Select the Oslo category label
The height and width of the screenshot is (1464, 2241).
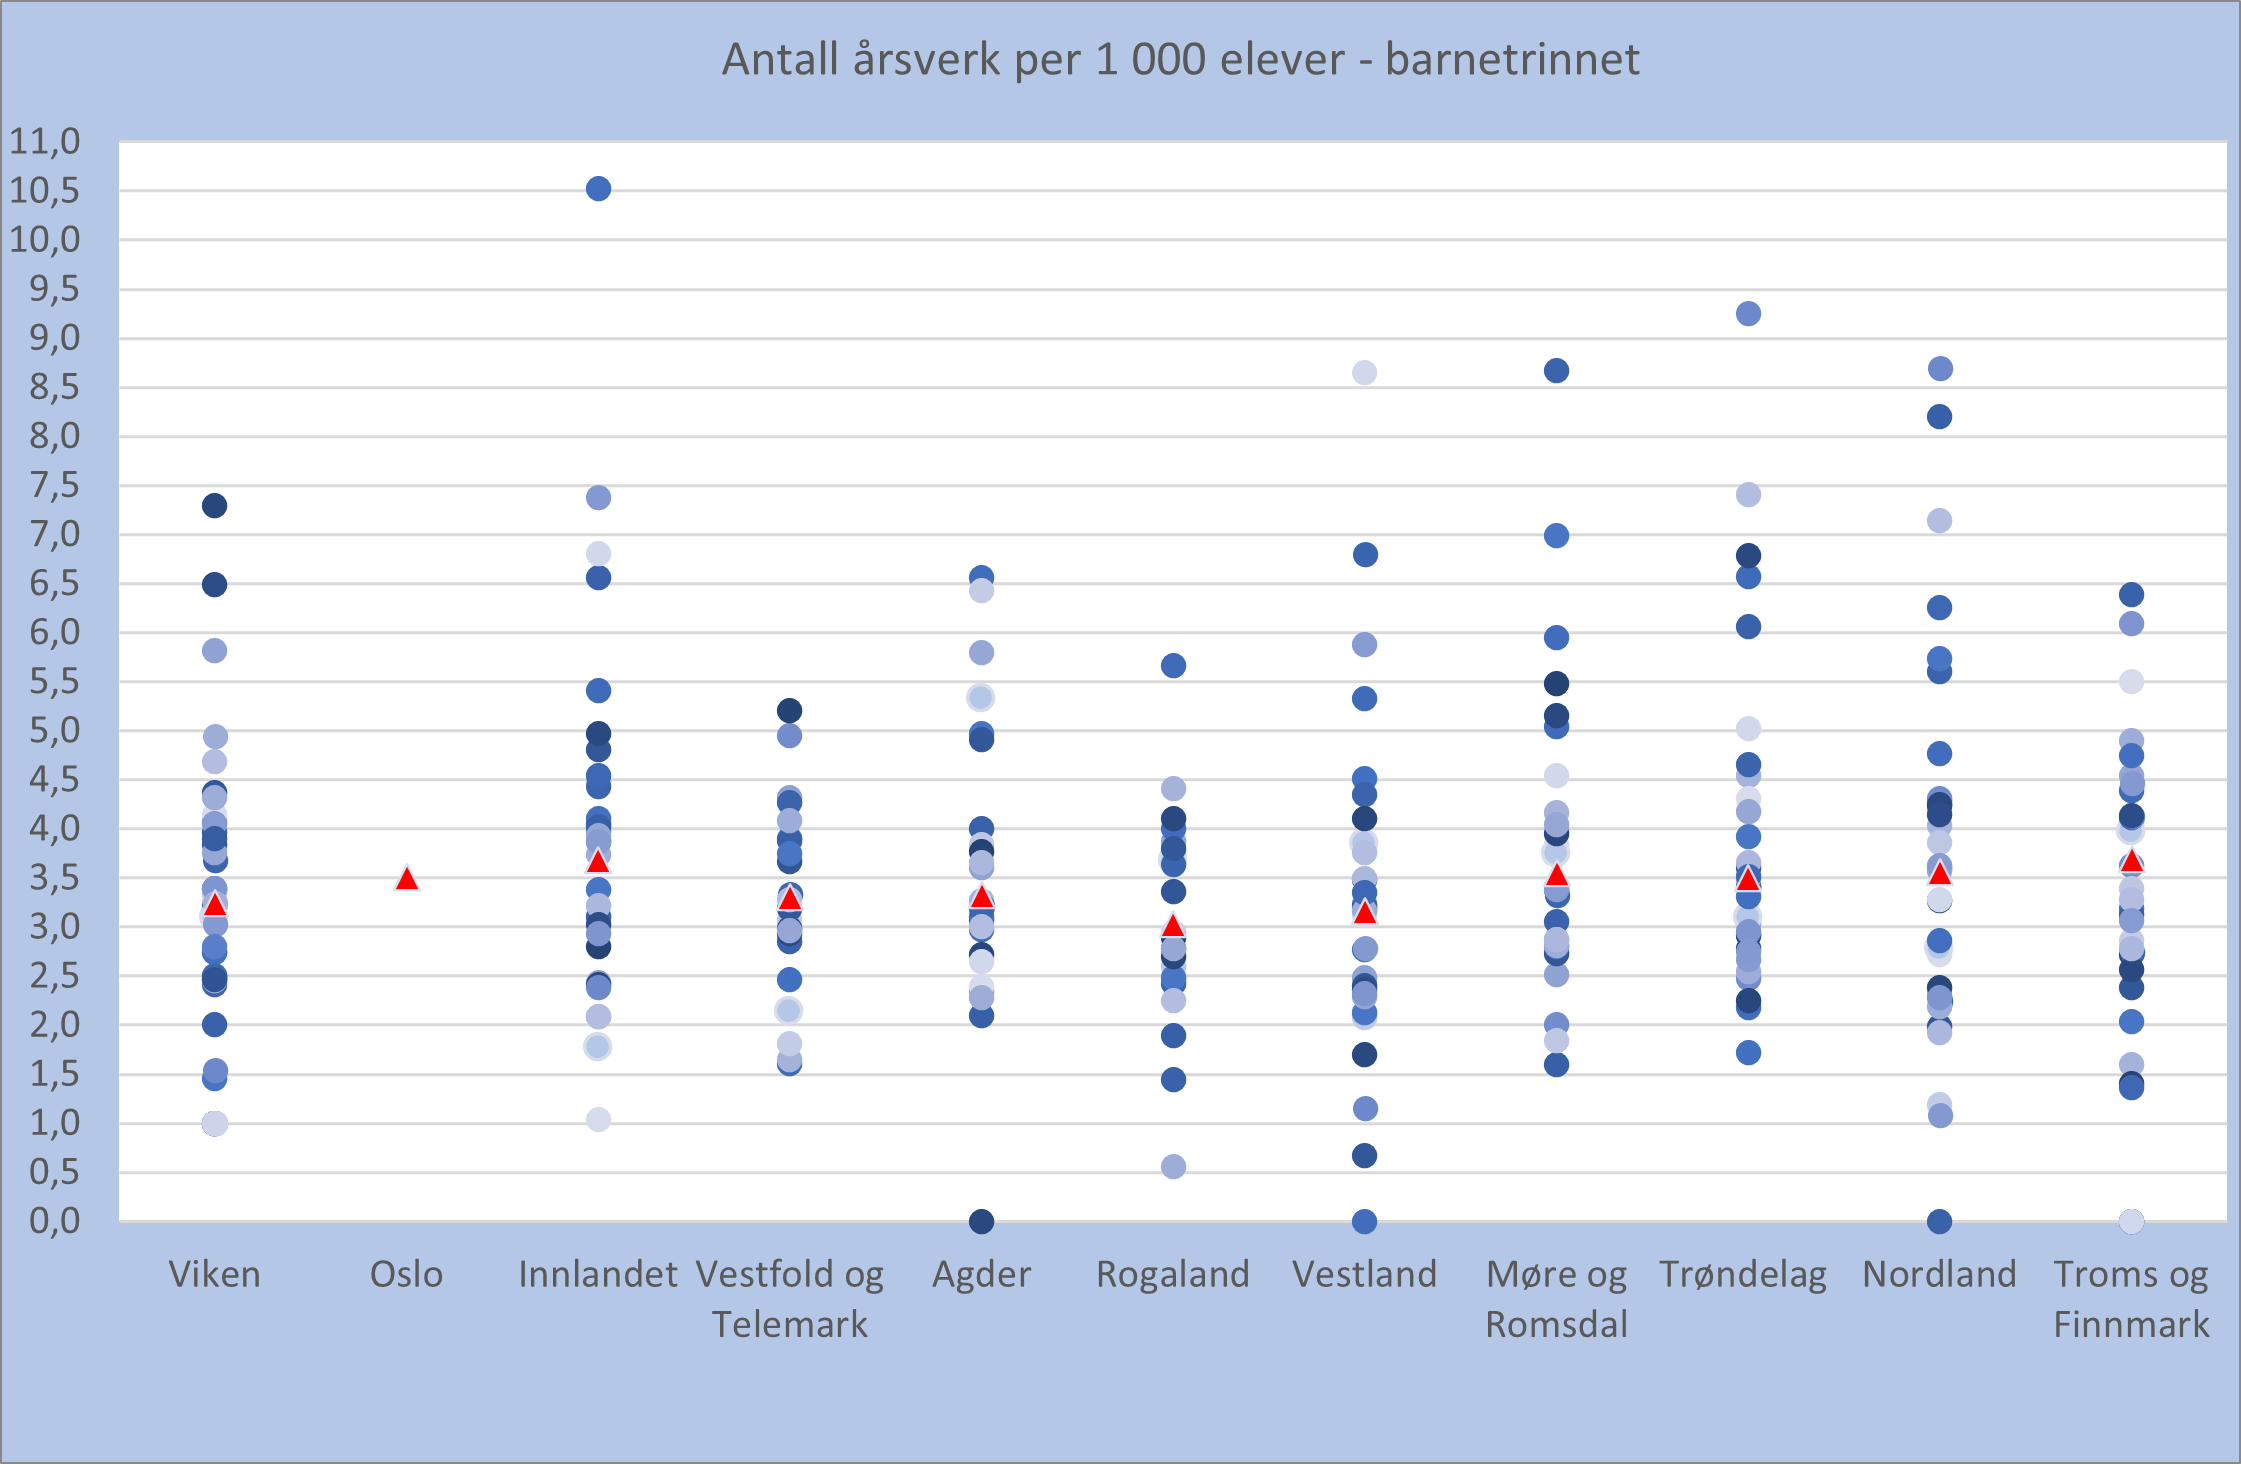click(406, 1274)
